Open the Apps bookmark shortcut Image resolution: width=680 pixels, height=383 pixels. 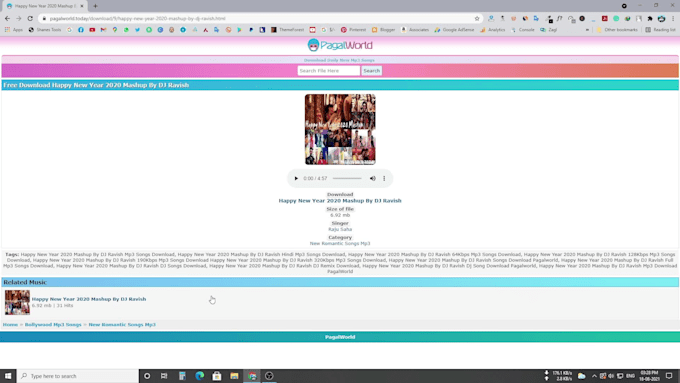tap(14, 30)
